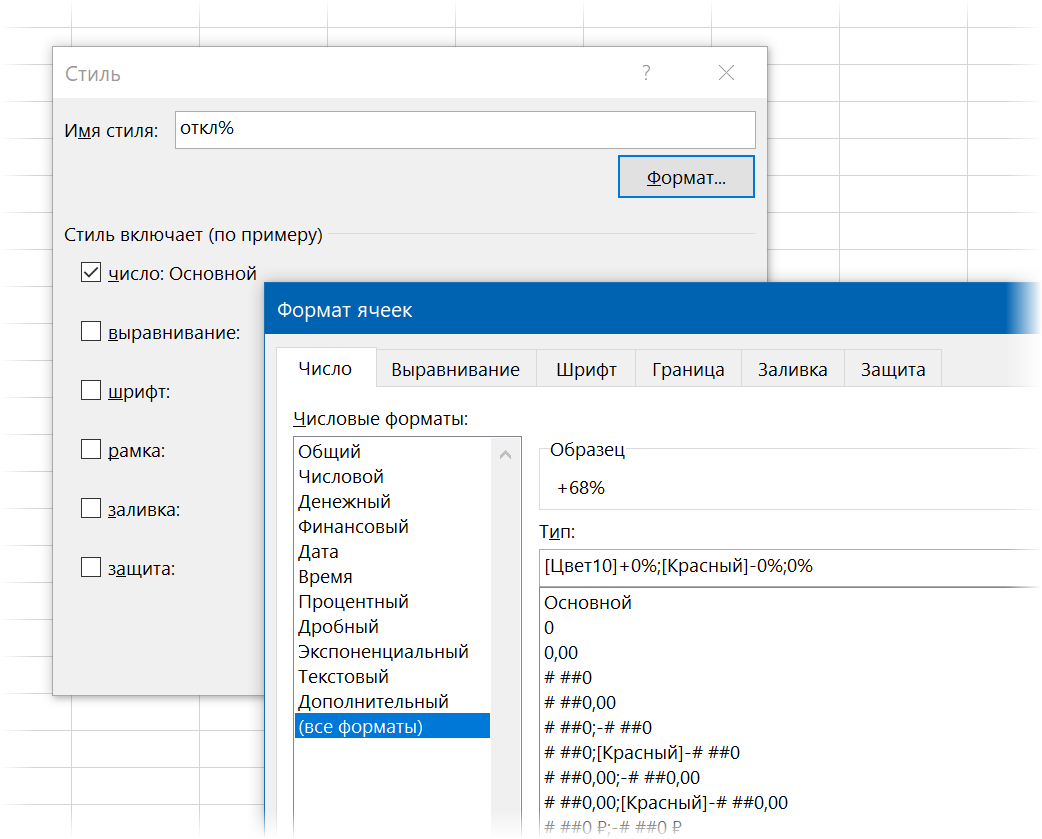Select the Дата number format

pos(392,551)
